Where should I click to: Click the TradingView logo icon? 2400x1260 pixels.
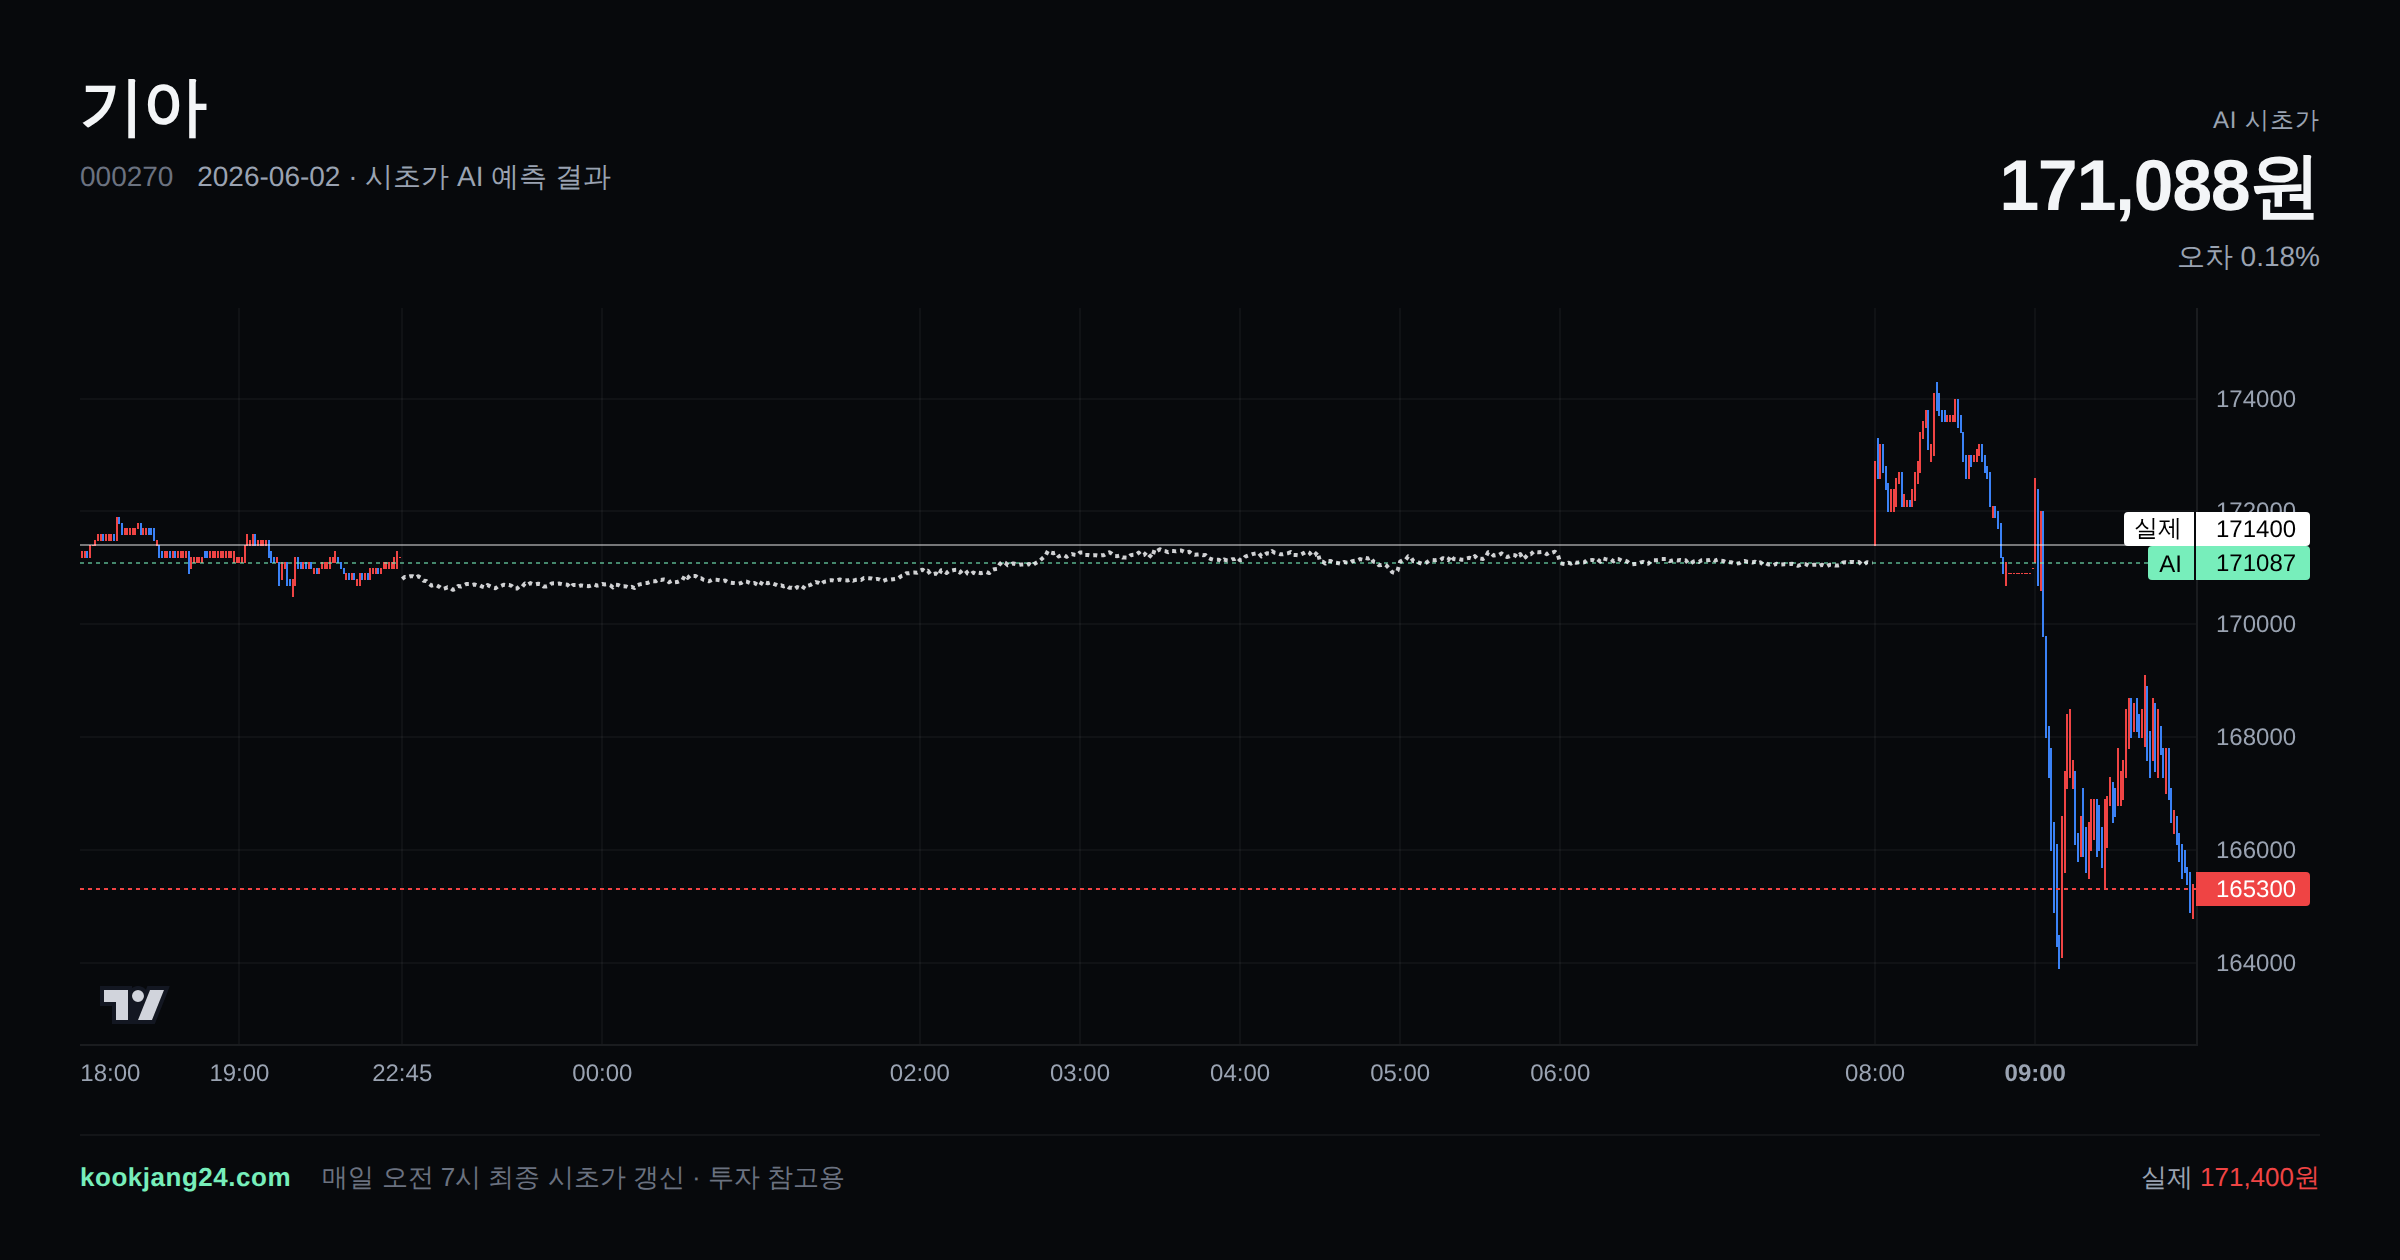pos(134,1004)
